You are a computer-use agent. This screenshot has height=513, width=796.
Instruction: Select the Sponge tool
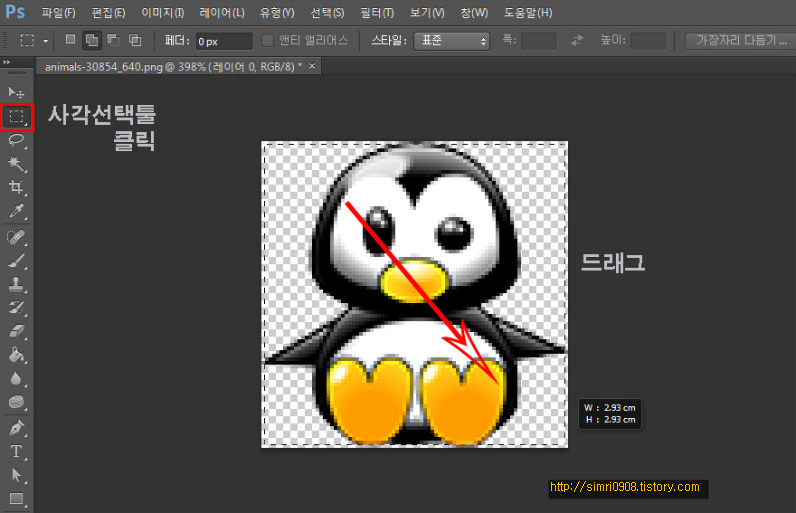click(x=16, y=401)
